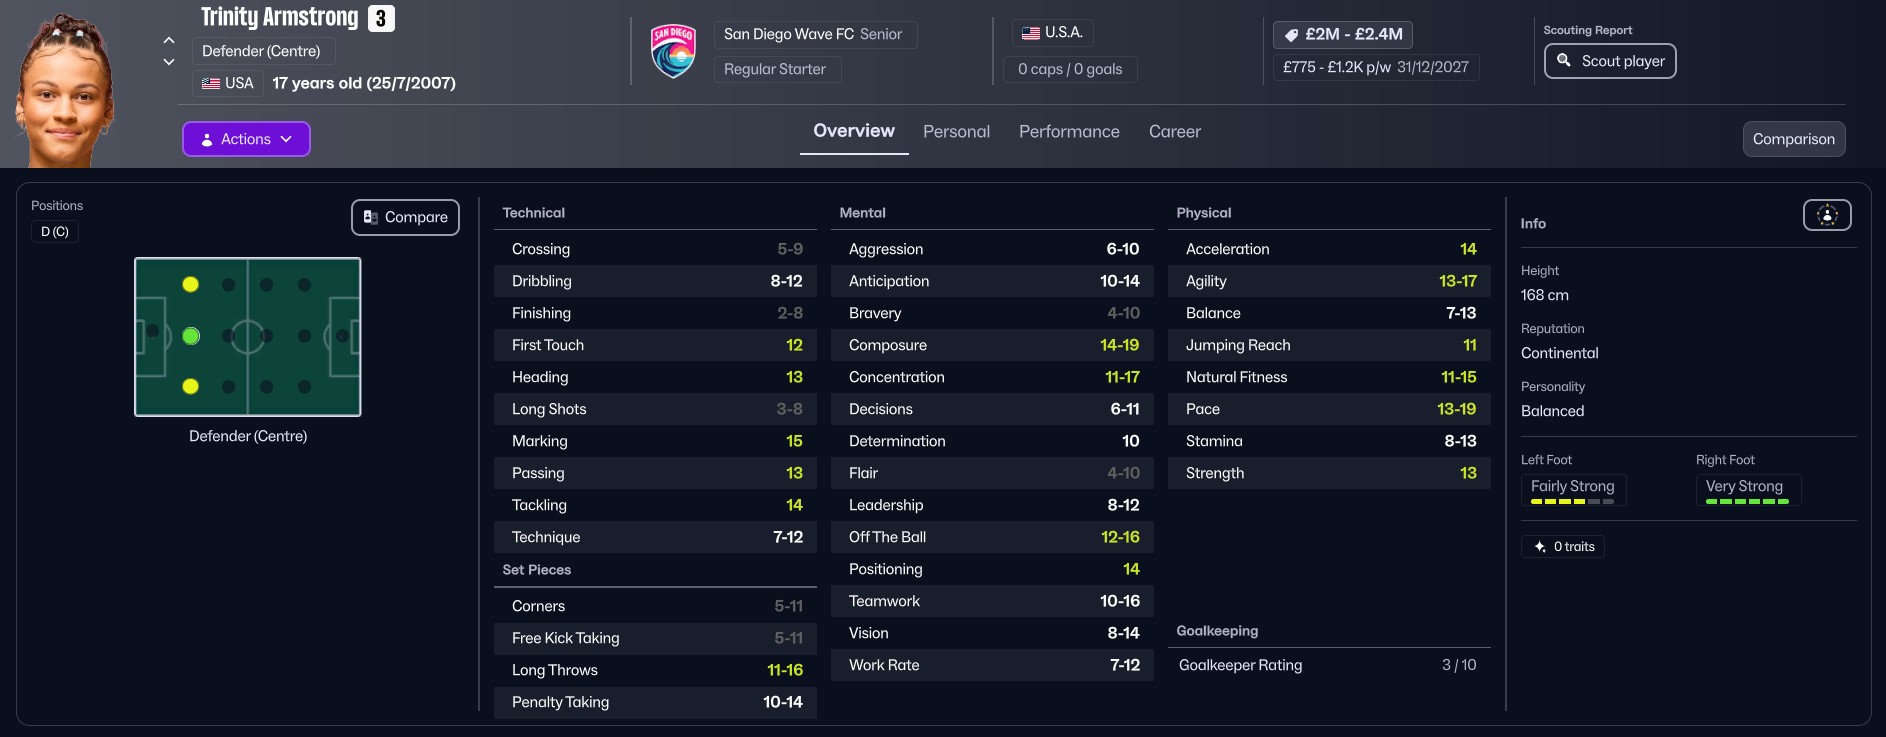
Task: Click the Trinity Armstrong player portrait
Action: click(65, 90)
